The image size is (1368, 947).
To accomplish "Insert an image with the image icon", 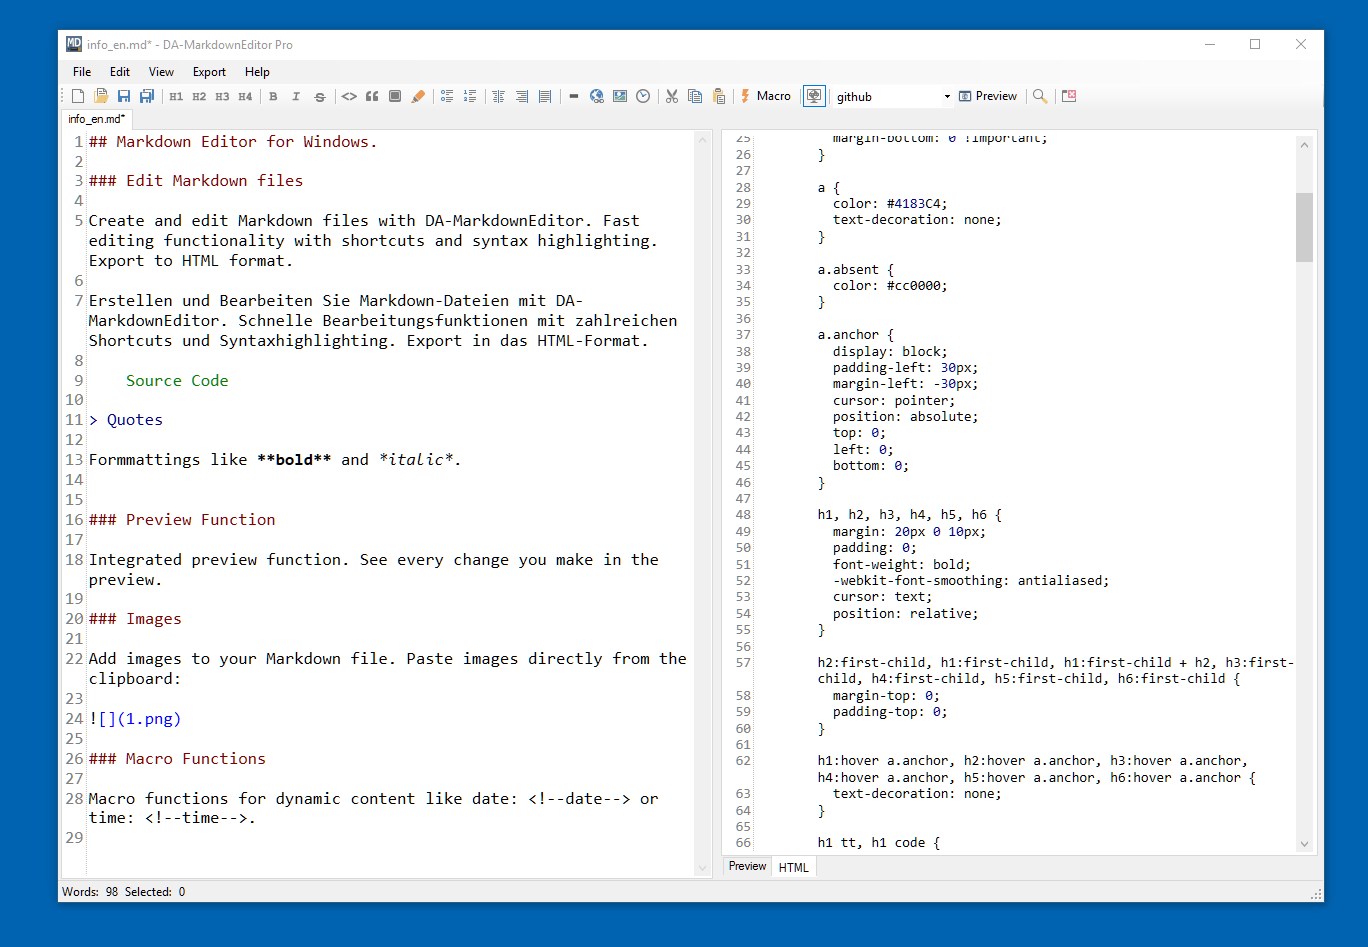I will point(620,96).
